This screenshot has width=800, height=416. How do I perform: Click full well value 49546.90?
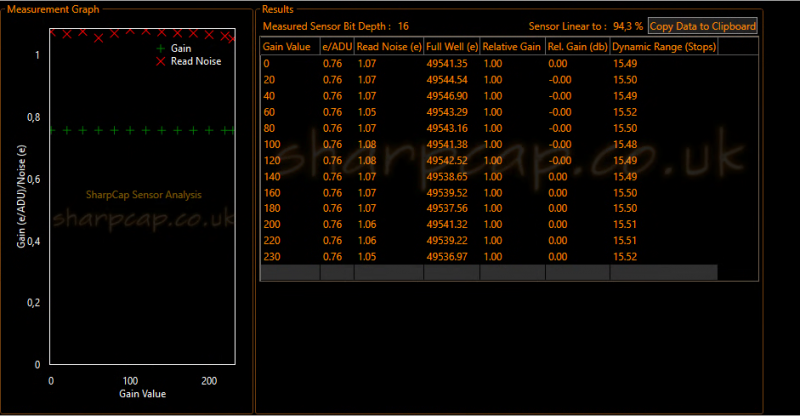coord(447,96)
